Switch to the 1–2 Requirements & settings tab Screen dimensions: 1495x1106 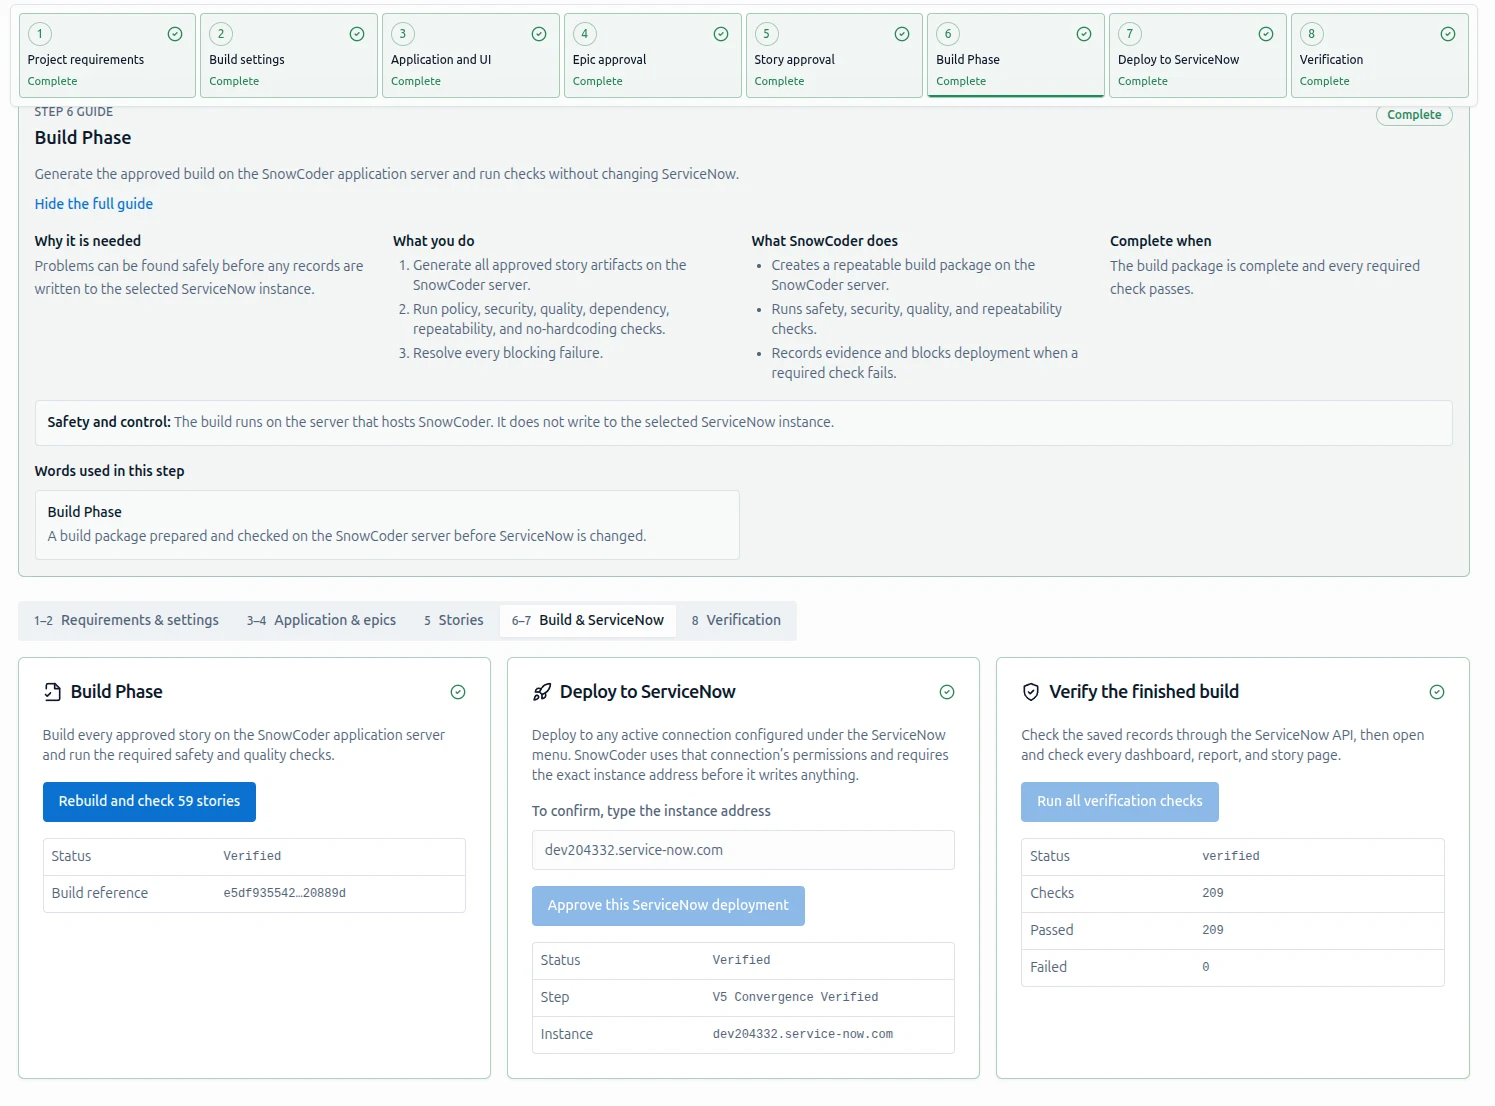(x=126, y=620)
